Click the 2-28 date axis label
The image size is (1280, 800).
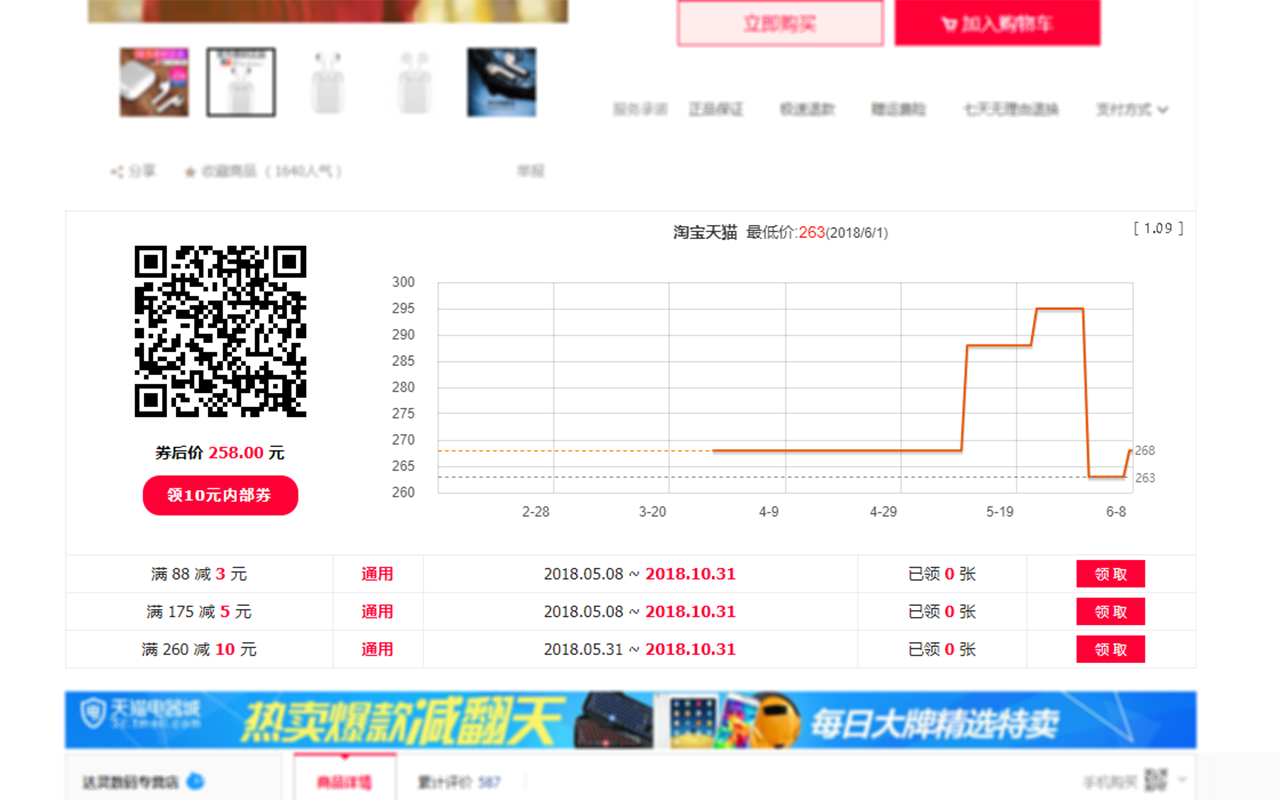point(536,511)
